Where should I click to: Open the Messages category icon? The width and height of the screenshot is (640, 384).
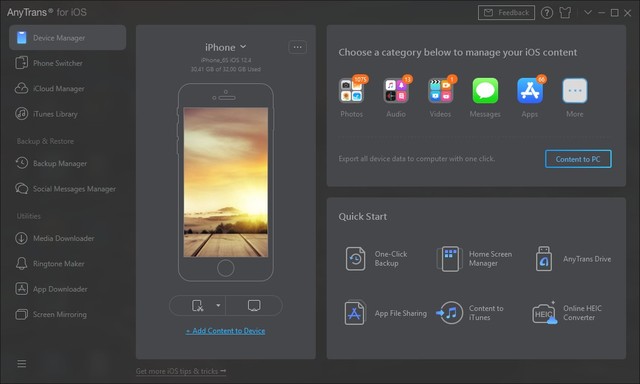click(485, 91)
